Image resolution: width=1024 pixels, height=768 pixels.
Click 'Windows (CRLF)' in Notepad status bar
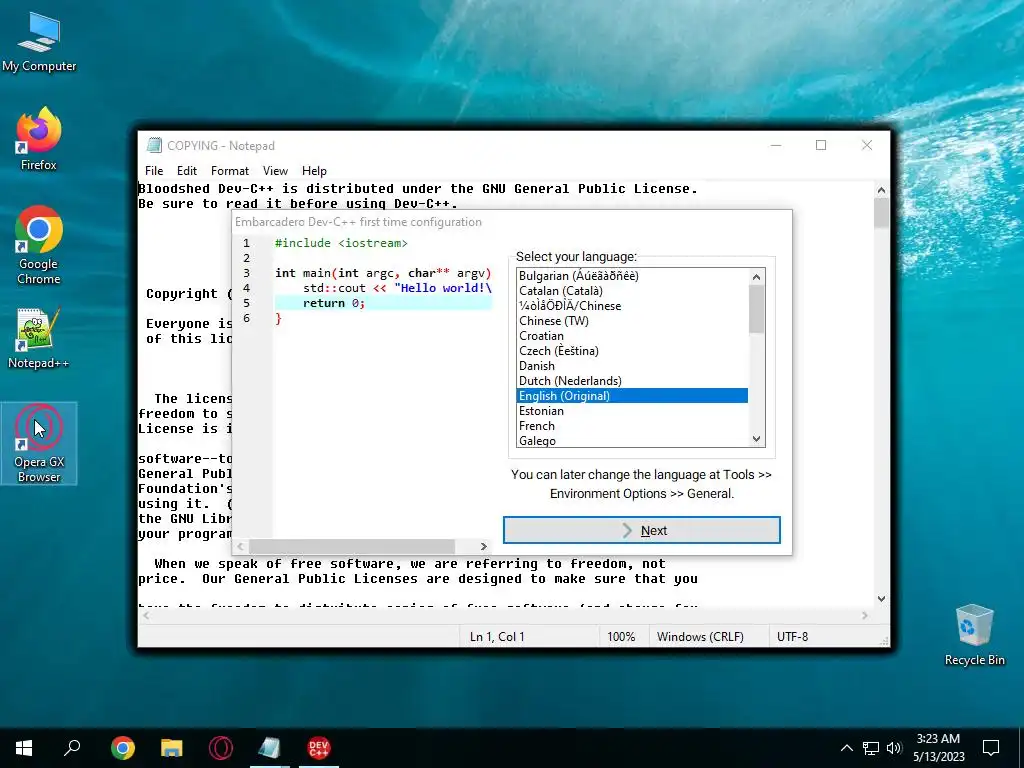pos(700,637)
